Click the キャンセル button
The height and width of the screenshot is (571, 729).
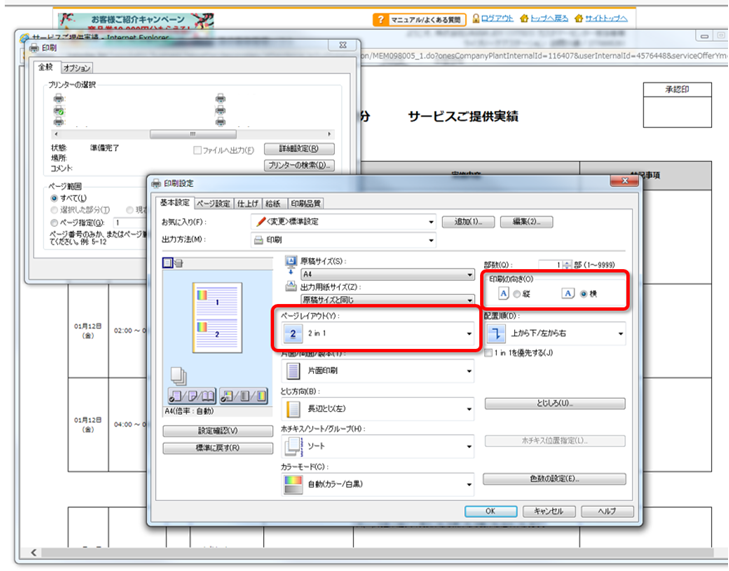(549, 511)
